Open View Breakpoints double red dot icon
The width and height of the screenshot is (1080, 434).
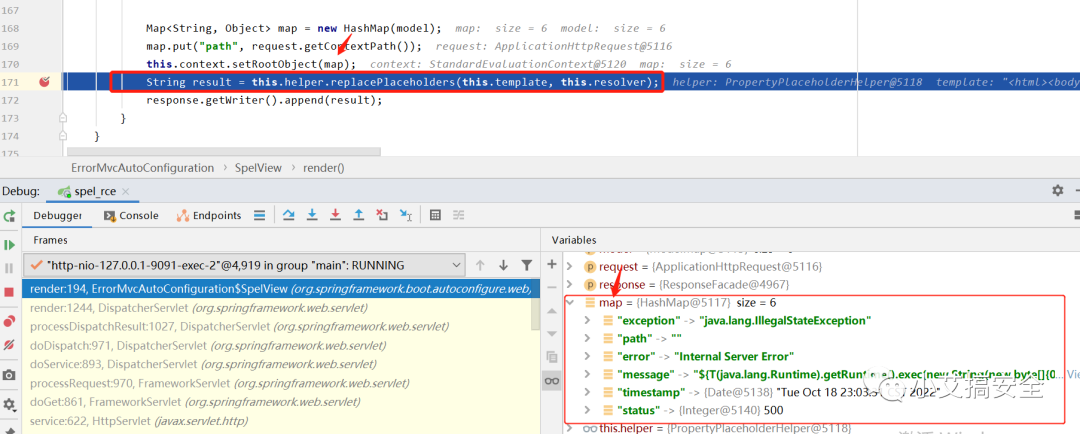coord(9,321)
